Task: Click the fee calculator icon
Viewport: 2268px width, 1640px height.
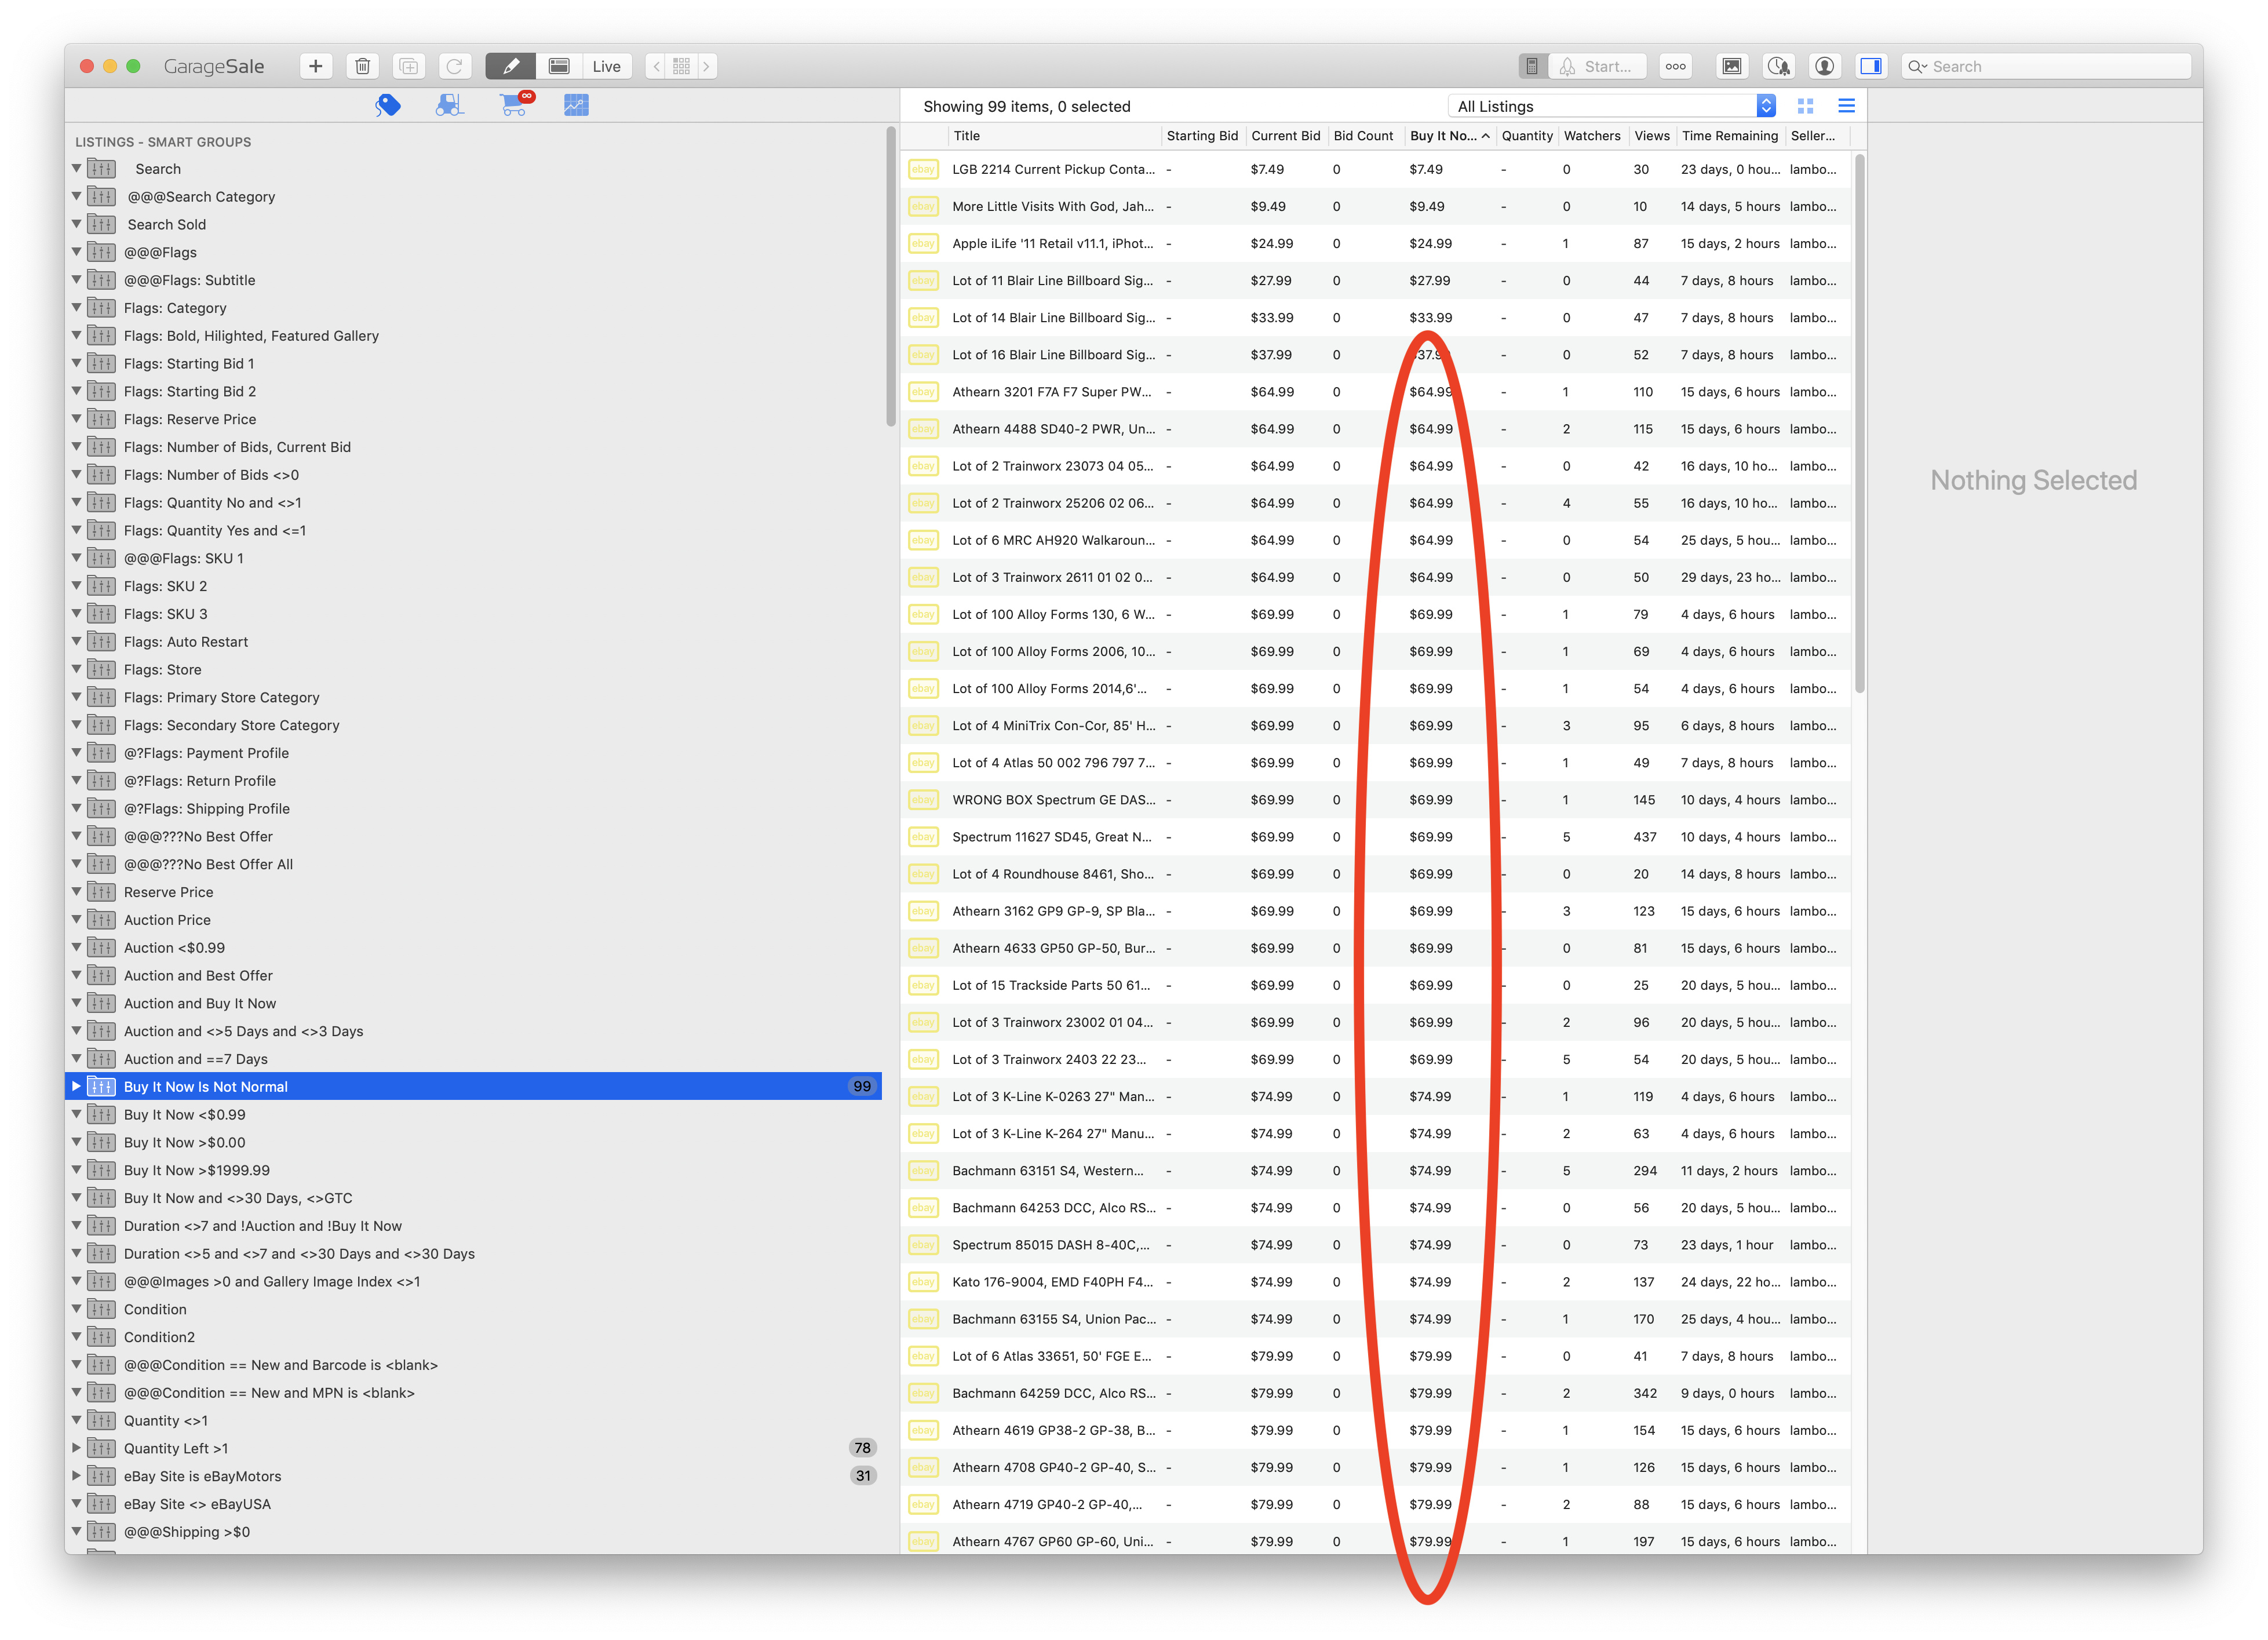Action: pyautogui.click(x=1531, y=66)
